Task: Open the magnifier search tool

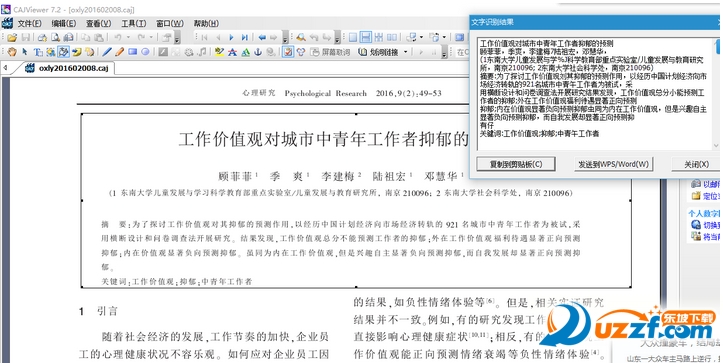Action: [x=301, y=37]
